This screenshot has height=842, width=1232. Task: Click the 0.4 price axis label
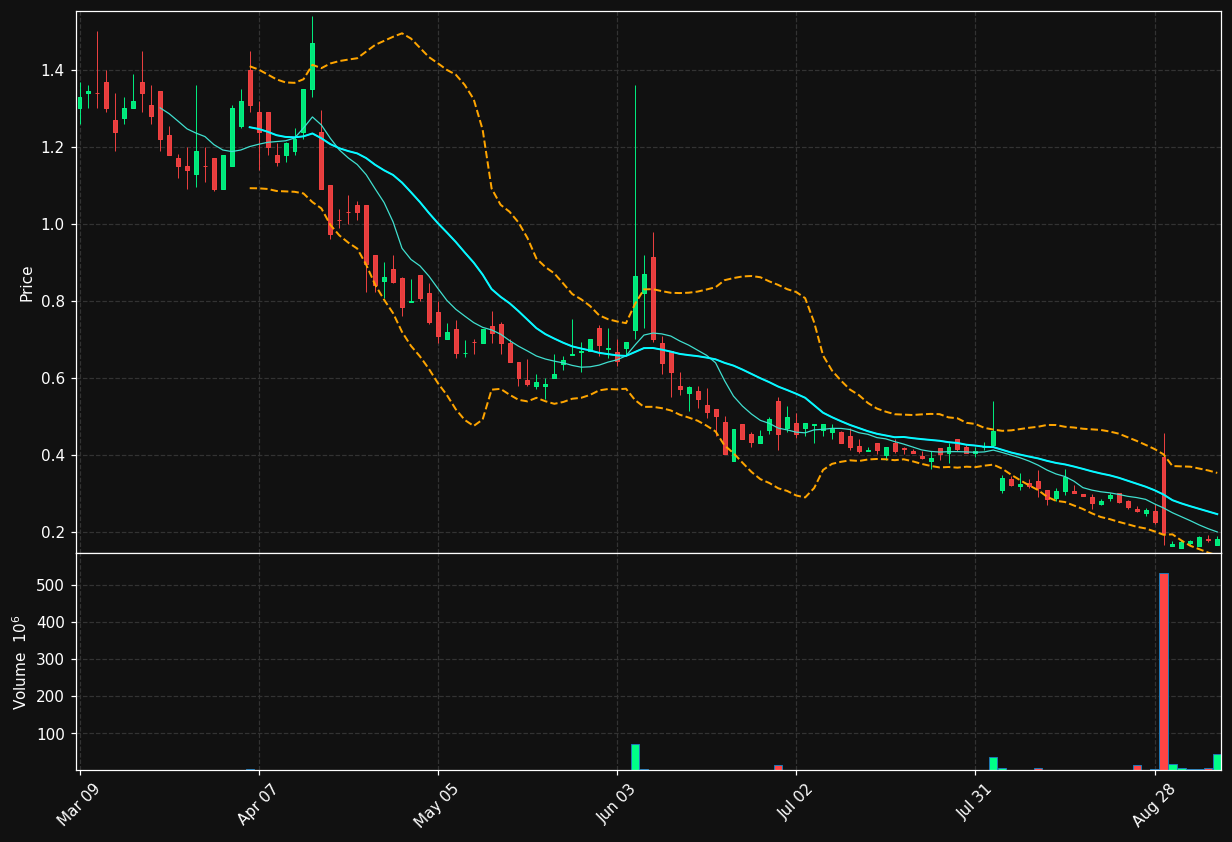52,455
